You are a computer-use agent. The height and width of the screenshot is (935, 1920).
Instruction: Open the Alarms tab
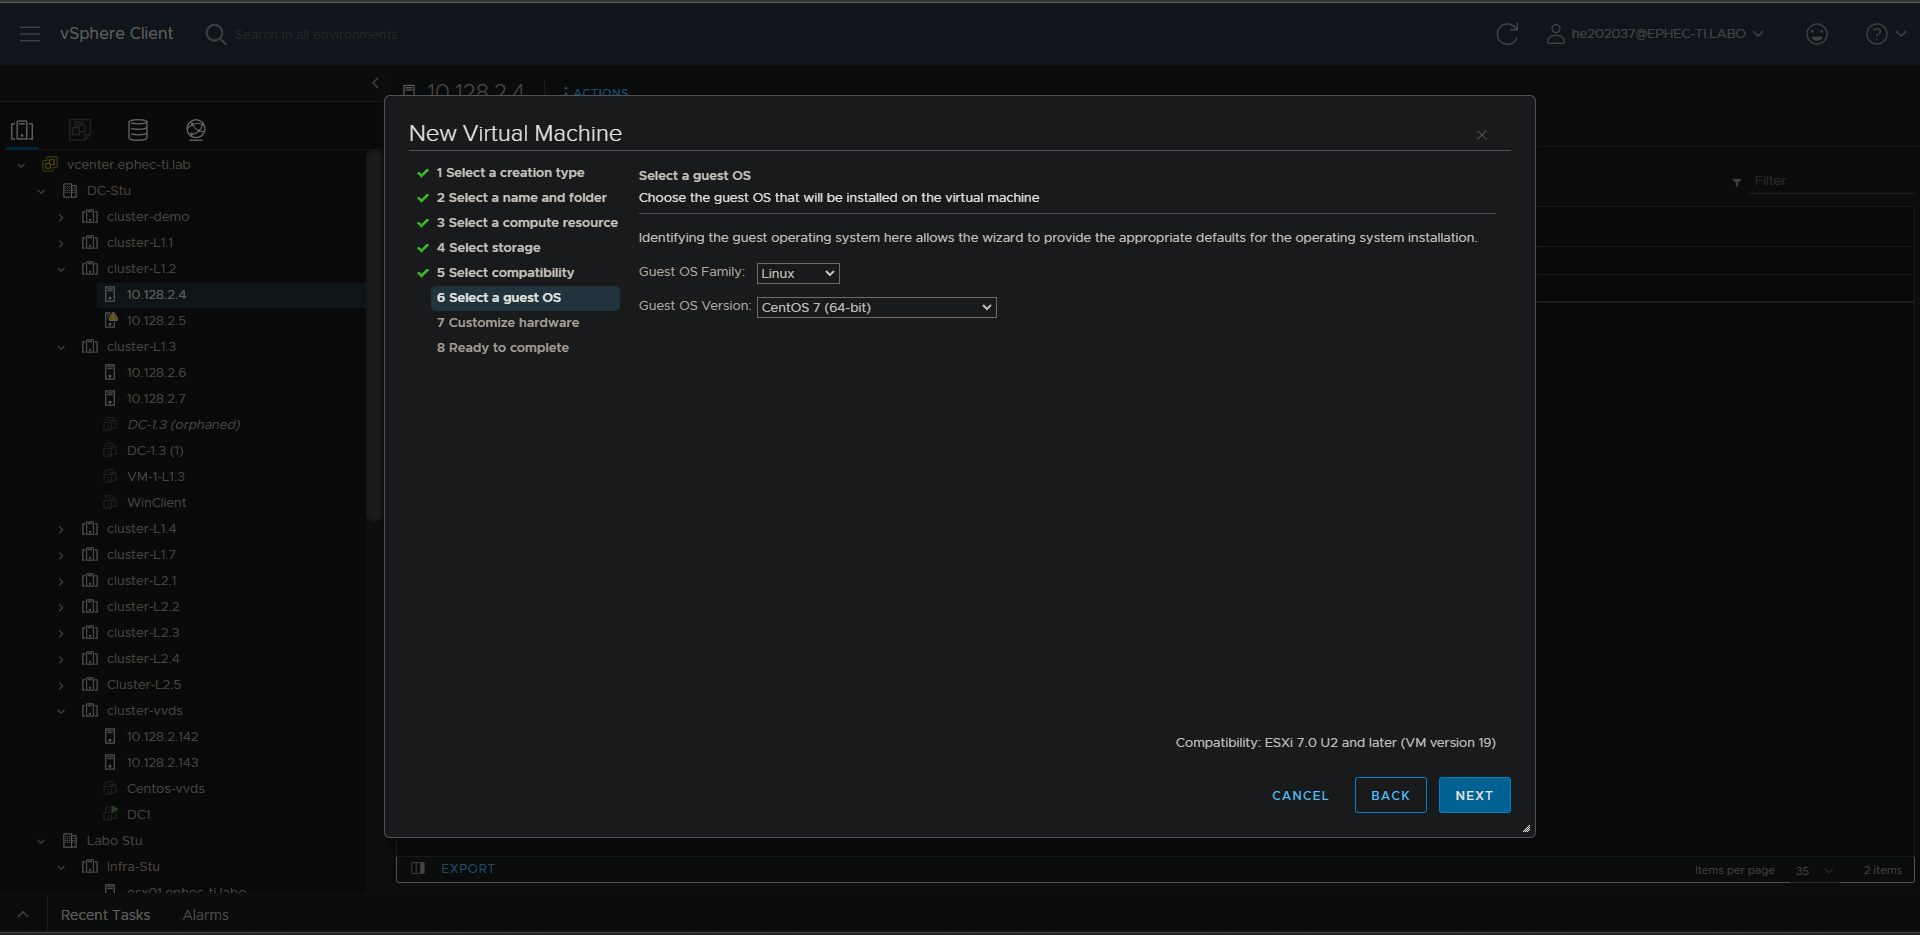[206, 915]
